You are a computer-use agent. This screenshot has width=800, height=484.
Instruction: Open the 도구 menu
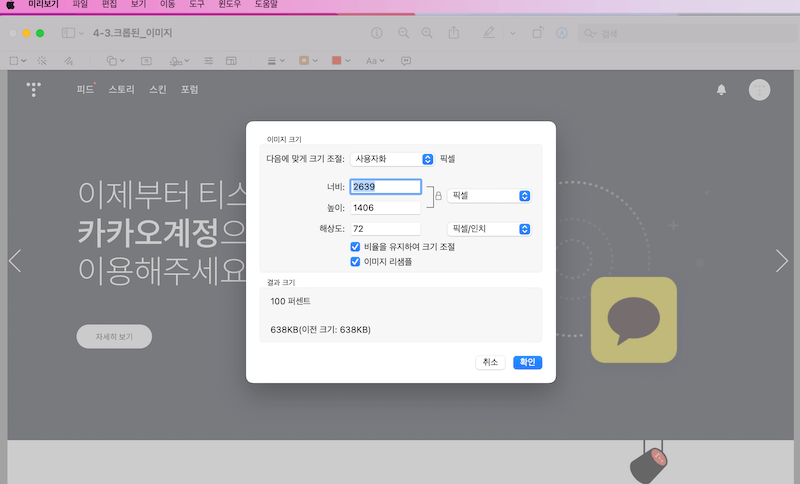click(x=196, y=4)
